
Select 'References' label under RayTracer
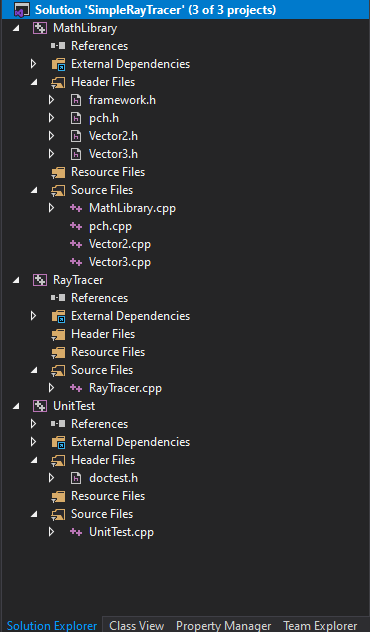[100, 298]
